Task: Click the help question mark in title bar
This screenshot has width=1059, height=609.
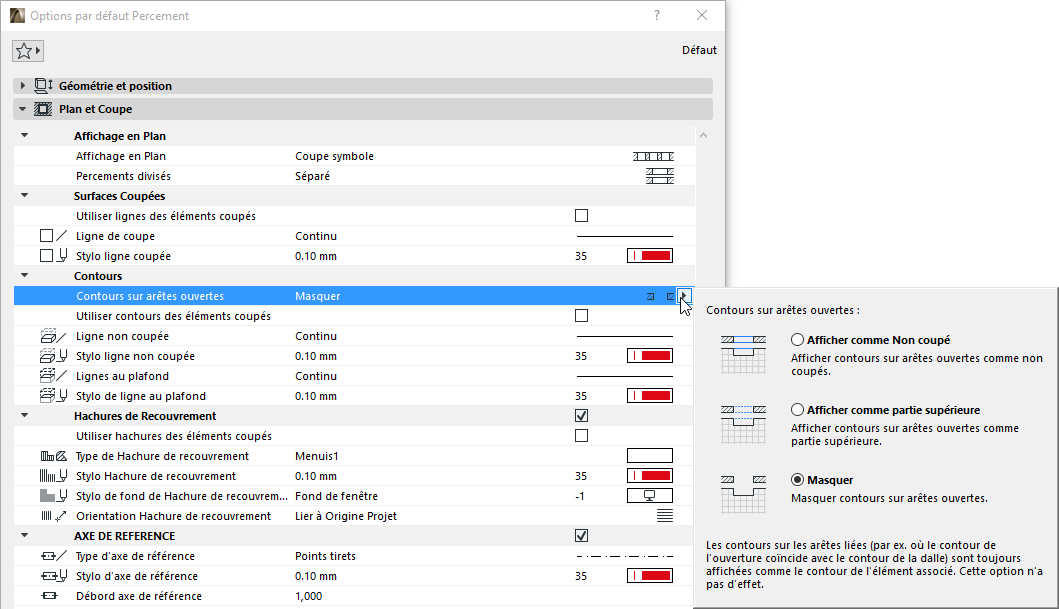Action: 656,16
